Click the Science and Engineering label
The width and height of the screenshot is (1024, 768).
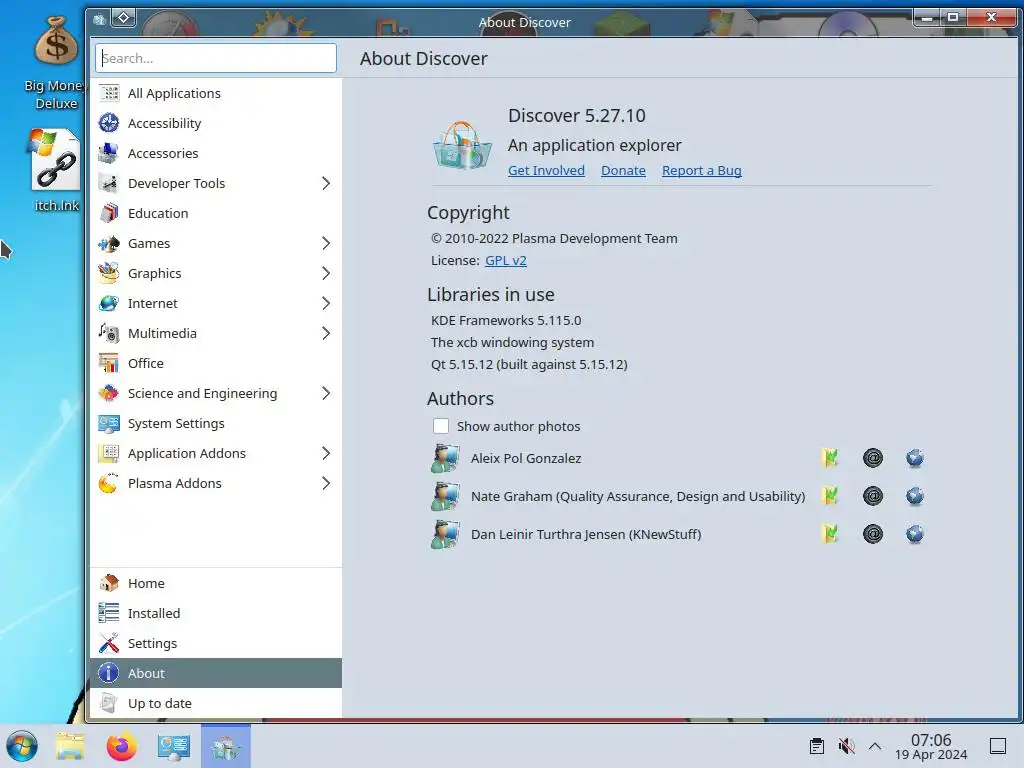[x=202, y=393]
